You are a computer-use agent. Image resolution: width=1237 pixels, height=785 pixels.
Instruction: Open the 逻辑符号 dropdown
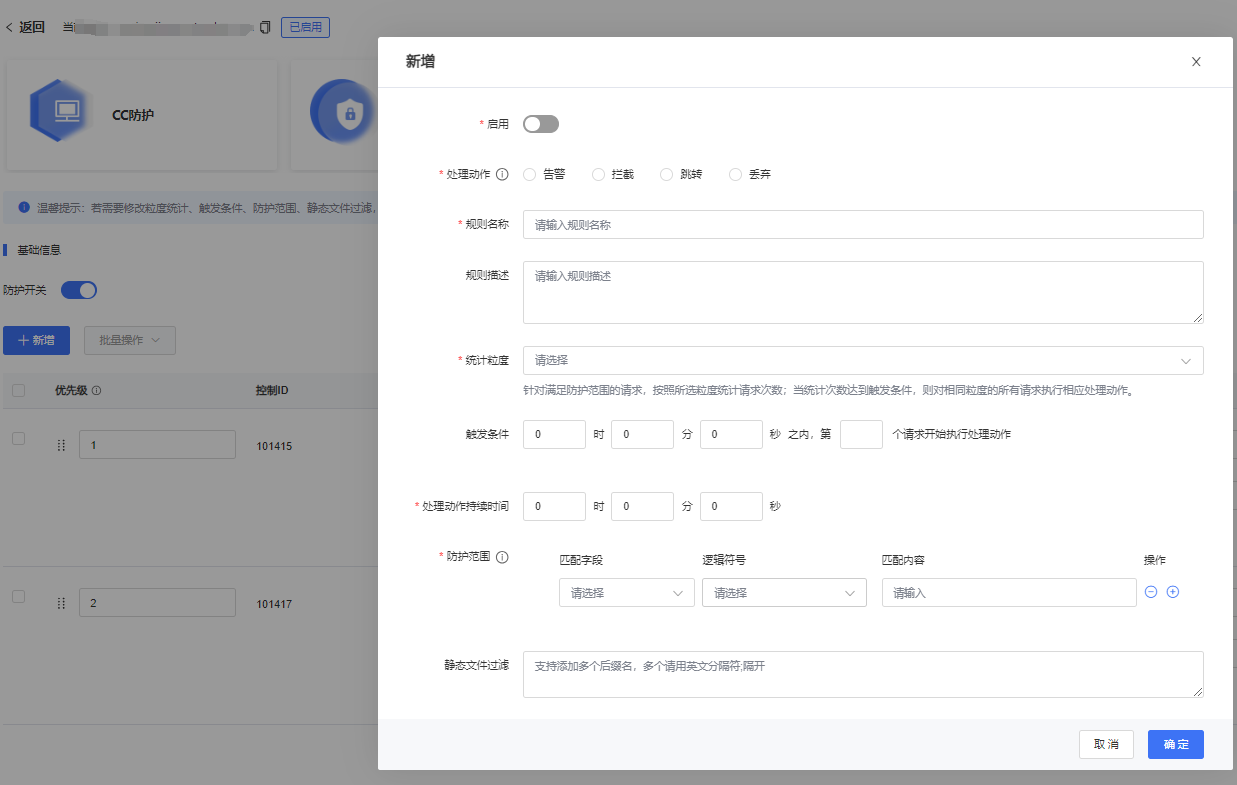(784, 593)
